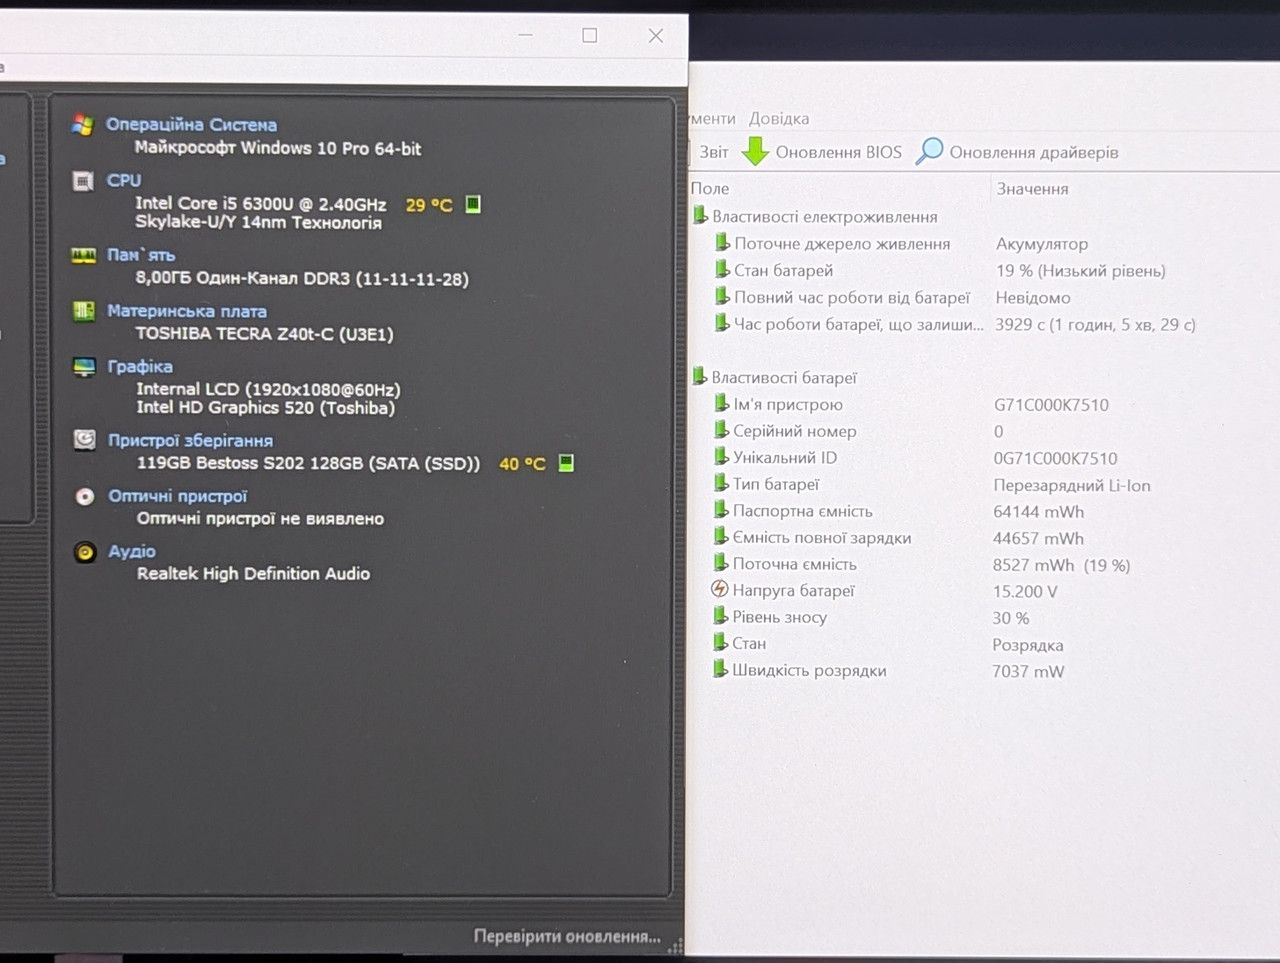Maximize the Speccy window
This screenshot has width=1280, height=963.
tap(590, 36)
